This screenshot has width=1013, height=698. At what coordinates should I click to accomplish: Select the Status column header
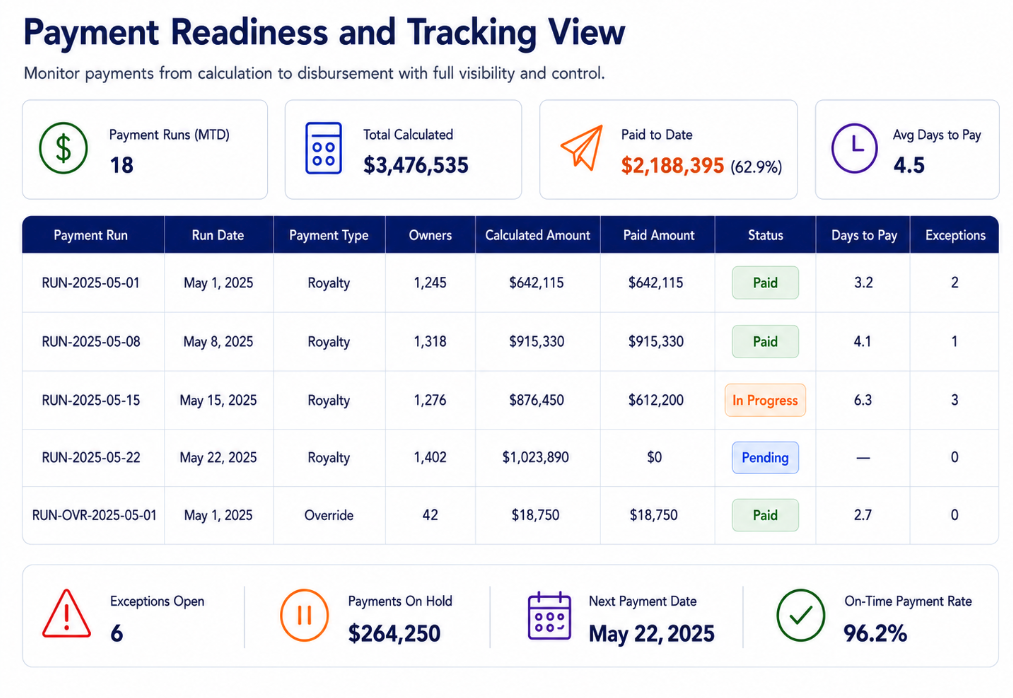click(766, 235)
